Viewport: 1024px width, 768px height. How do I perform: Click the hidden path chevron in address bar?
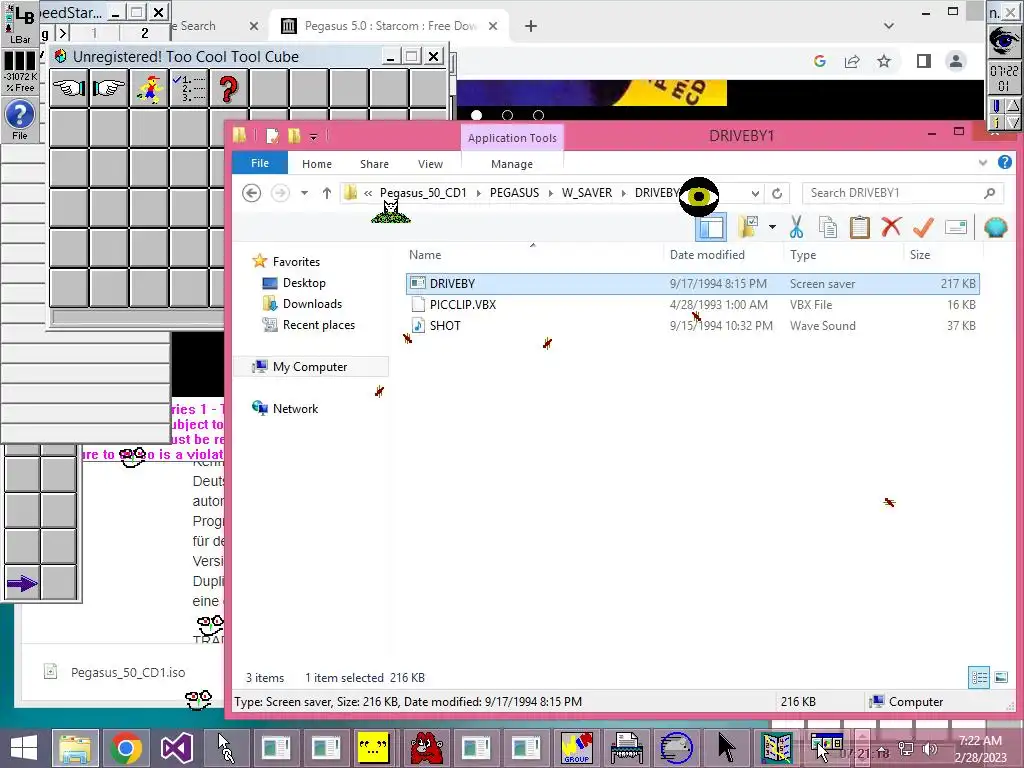[368, 193]
